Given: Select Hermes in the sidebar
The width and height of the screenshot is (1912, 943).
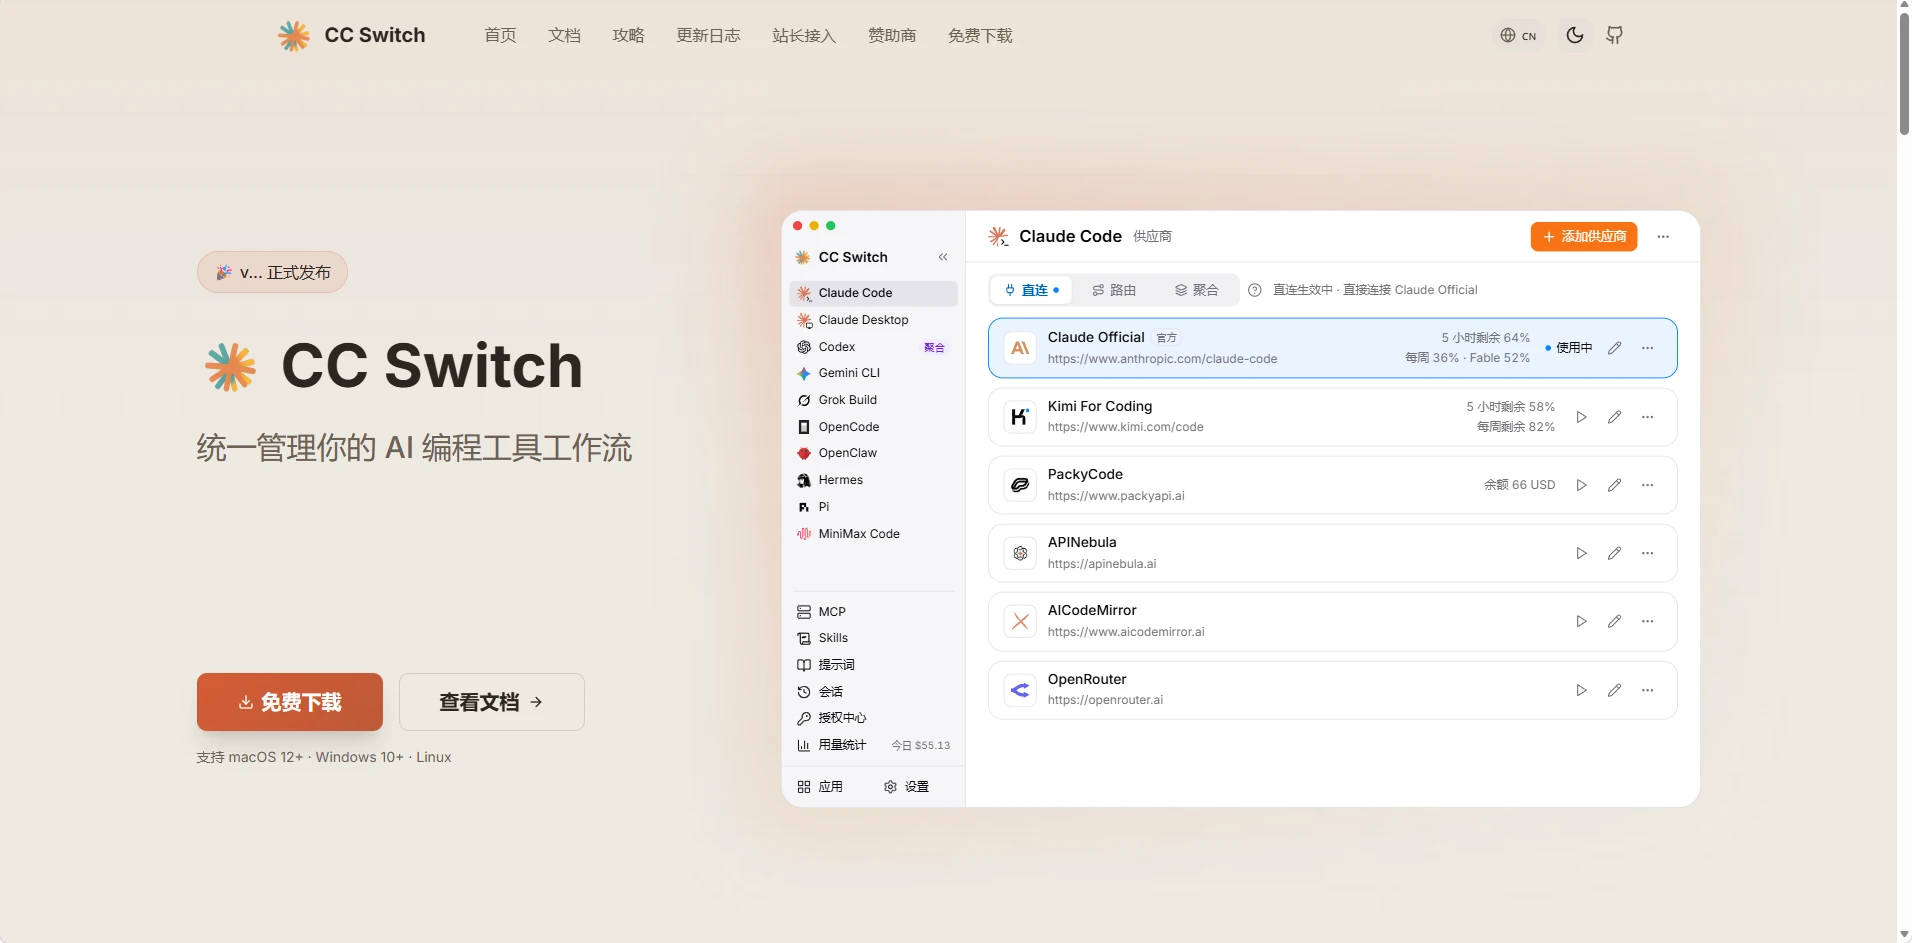Looking at the screenshot, I should point(873,480).
